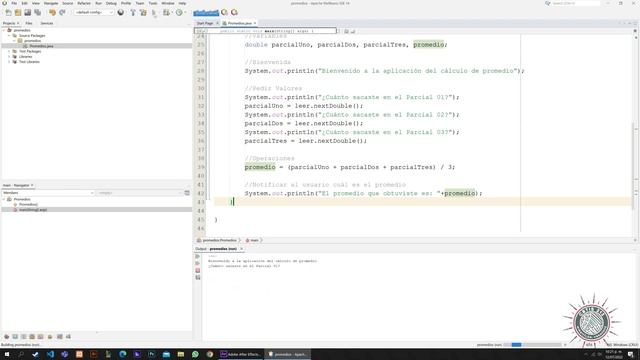This screenshot has height=360, width=640.
Task: Click the icon right of the memory bar's first icon
Action: pos(234,13)
